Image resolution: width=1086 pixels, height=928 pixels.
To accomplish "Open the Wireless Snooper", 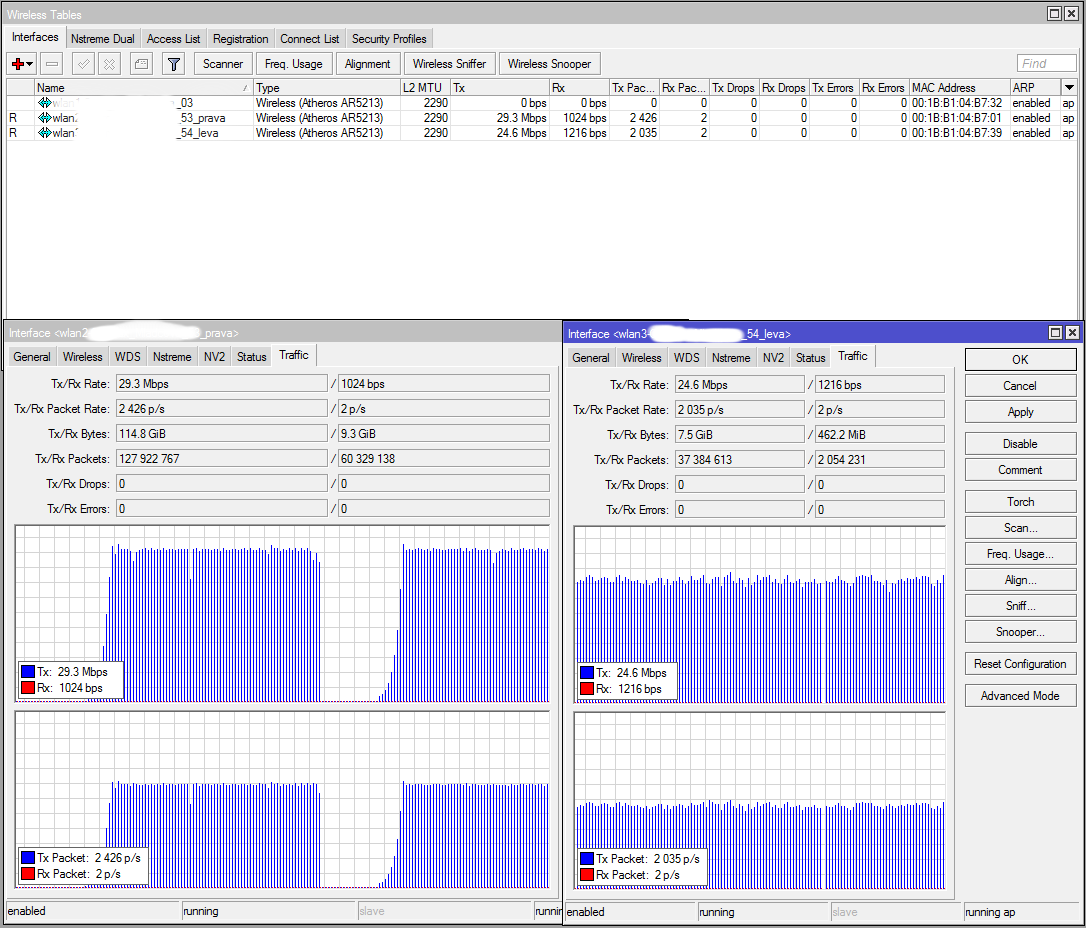I will pos(549,64).
